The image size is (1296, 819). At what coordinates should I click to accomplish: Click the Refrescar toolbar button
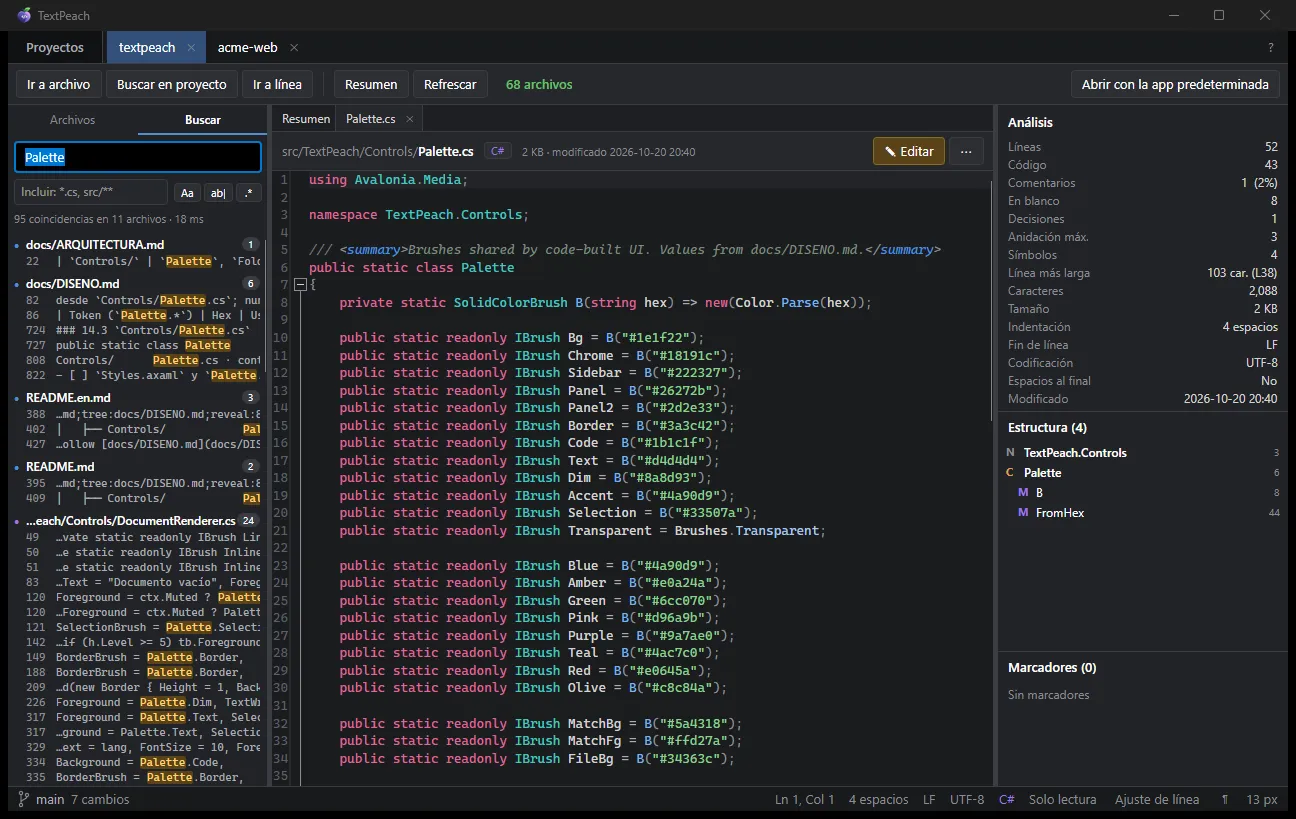pyautogui.click(x=450, y=85)
